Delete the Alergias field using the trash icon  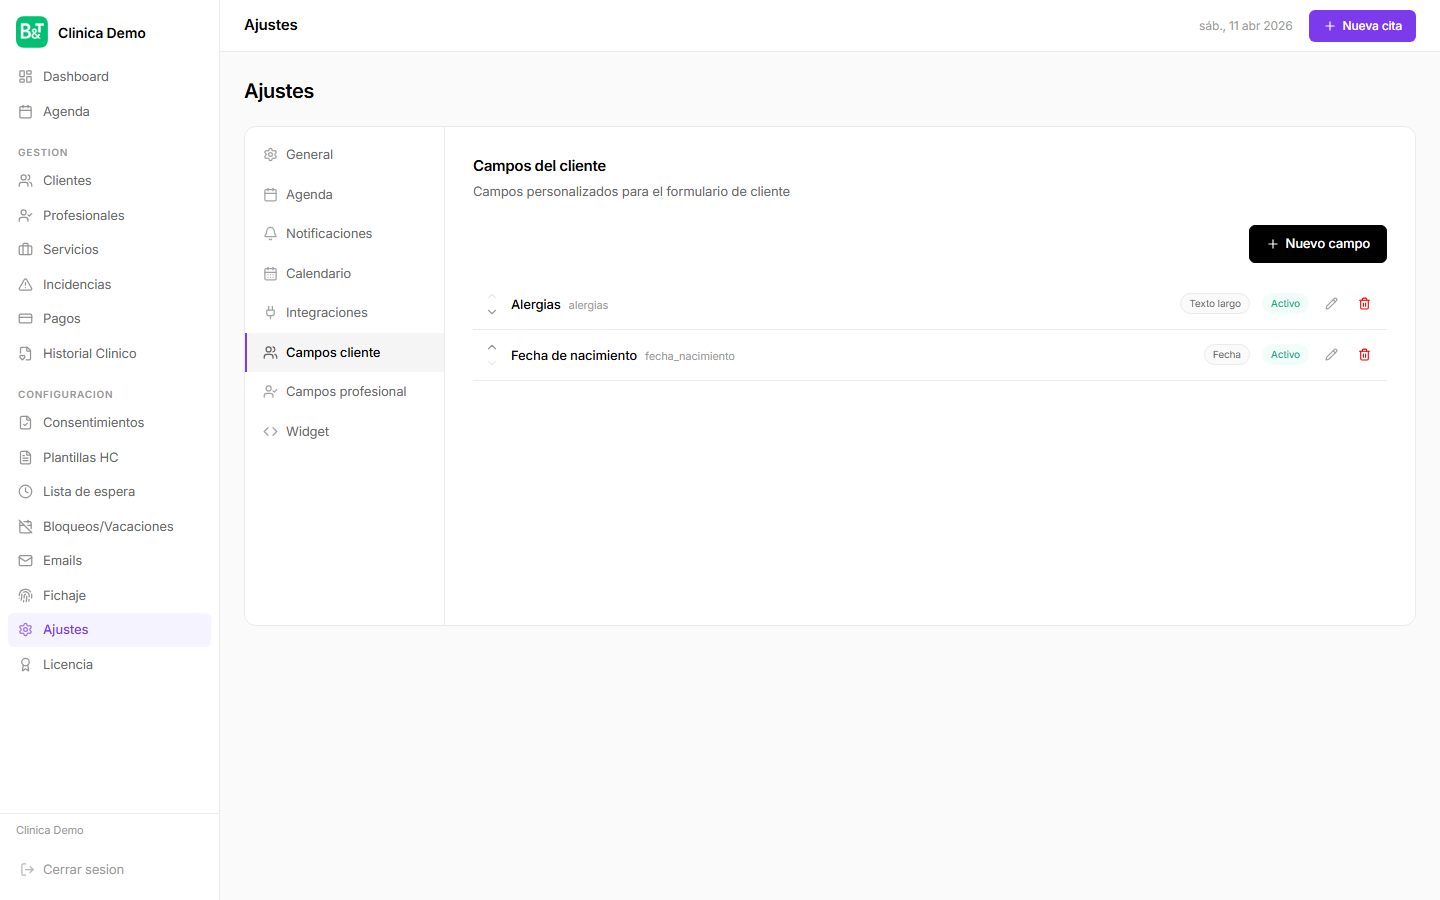click(x=1364, y=304)
